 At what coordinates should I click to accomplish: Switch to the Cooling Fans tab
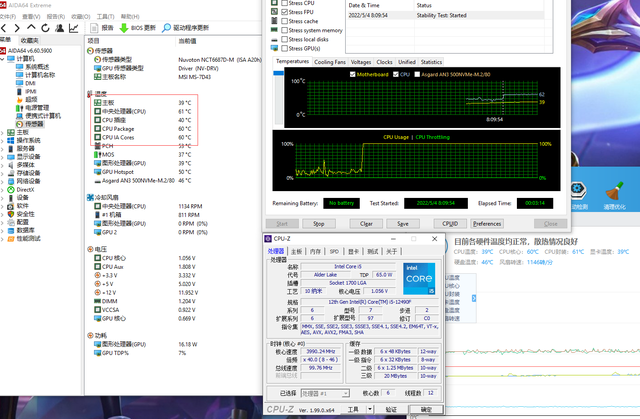[330, 62]
